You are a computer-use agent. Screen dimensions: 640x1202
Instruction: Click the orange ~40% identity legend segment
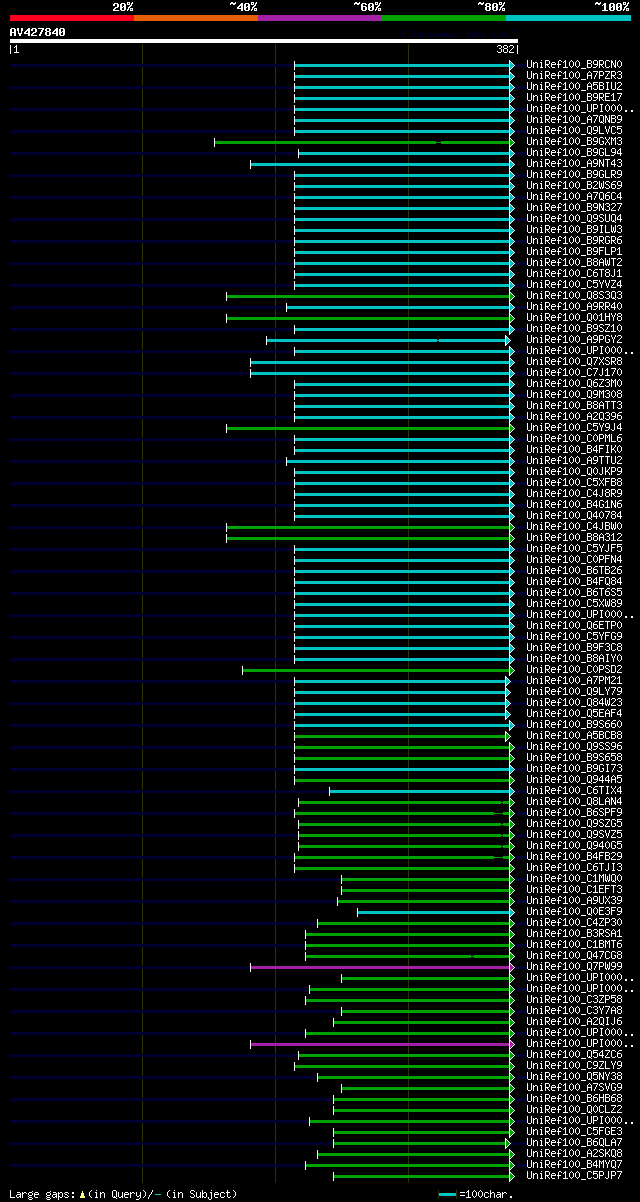coord(196,17)
